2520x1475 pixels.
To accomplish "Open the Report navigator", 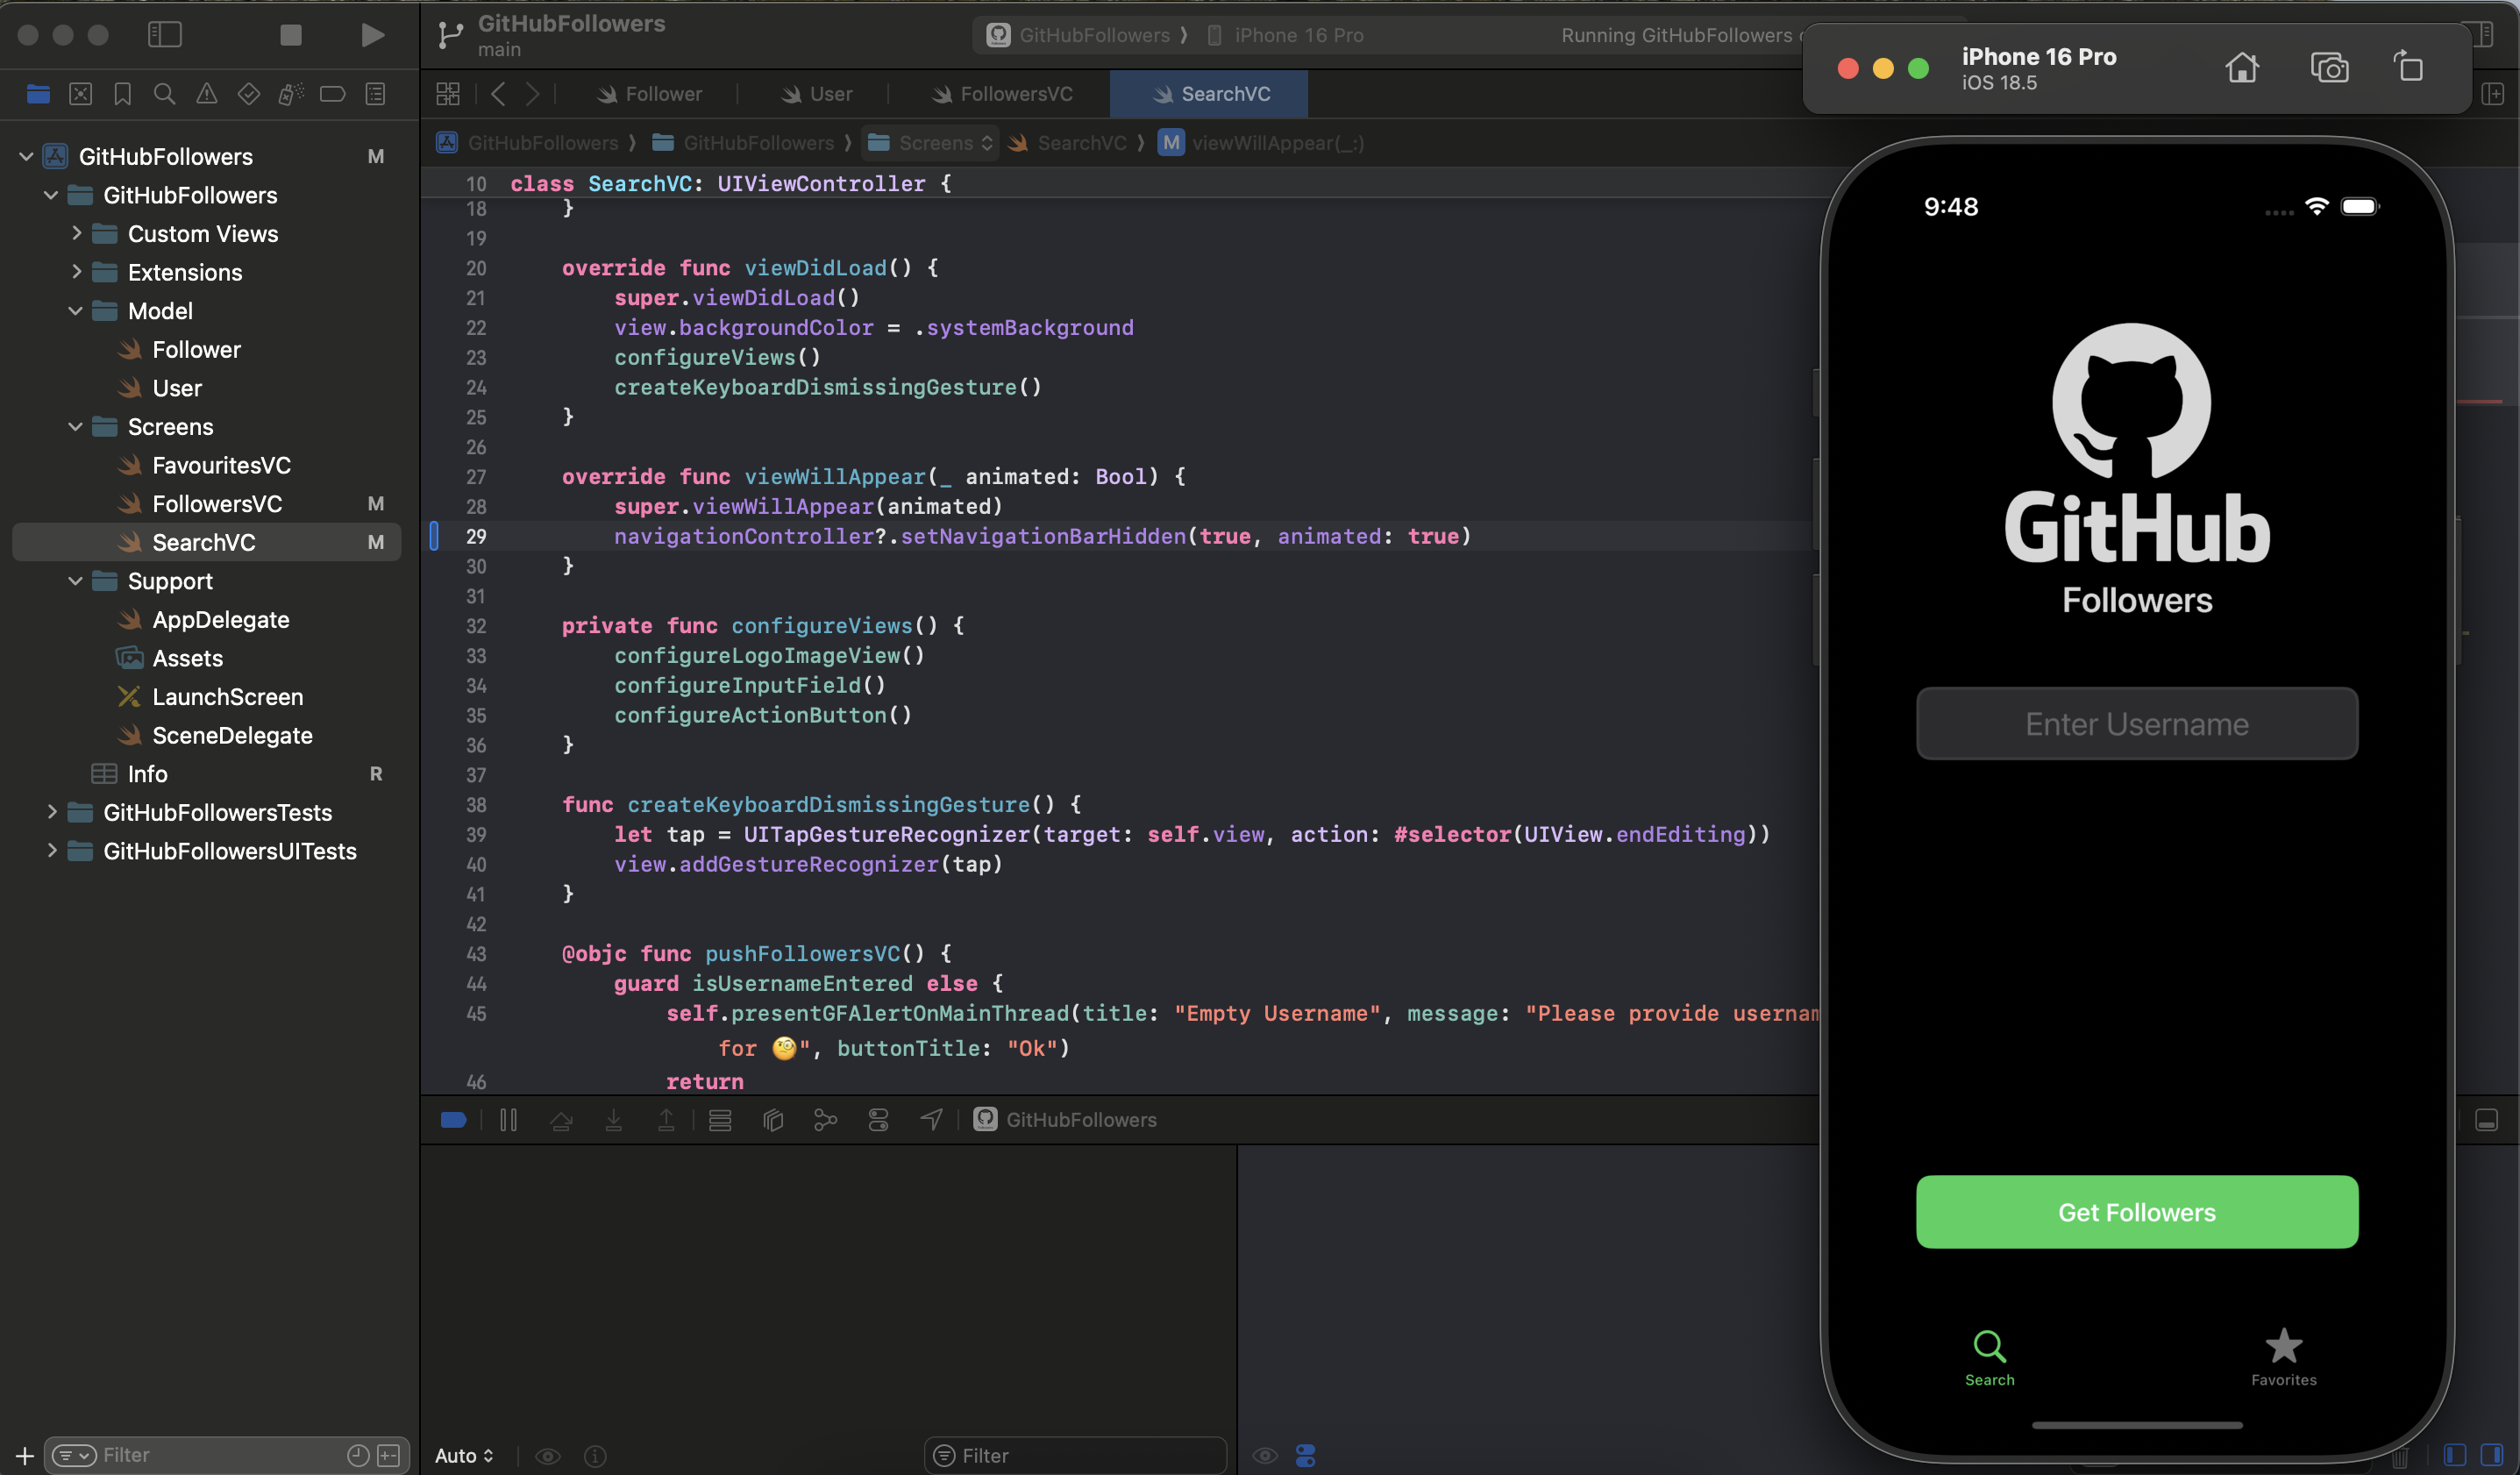I will [376, 94].
